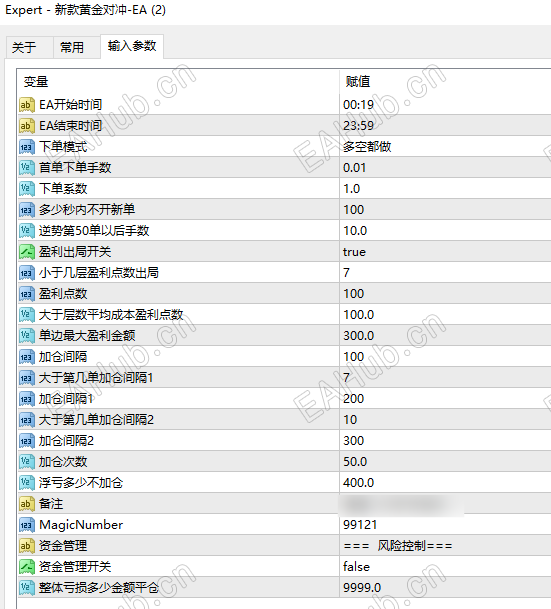
Task: Click the double icon beside 大于层数平均成本盈利点数
Action: click(26, 315)
